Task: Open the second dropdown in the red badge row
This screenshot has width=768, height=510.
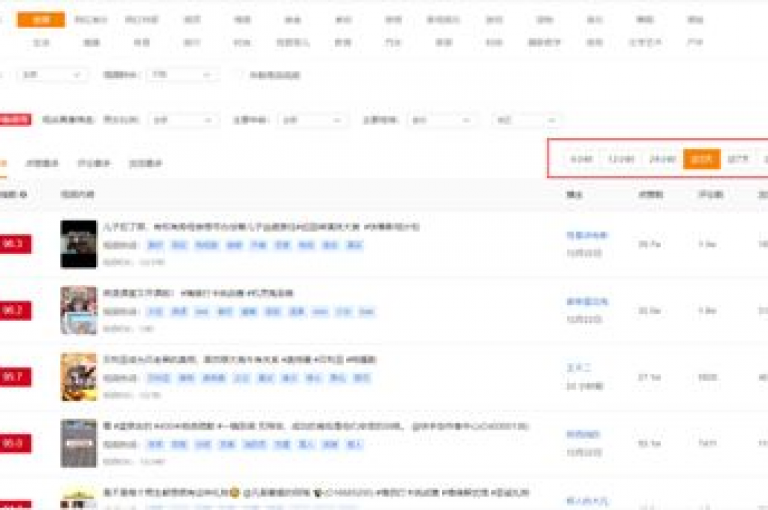Action: tap(313, 120)
